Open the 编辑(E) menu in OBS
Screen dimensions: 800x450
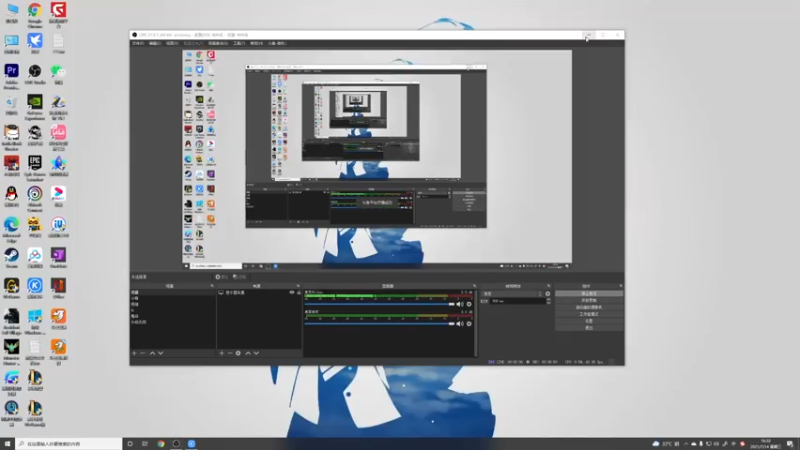[x=155, y=43]
